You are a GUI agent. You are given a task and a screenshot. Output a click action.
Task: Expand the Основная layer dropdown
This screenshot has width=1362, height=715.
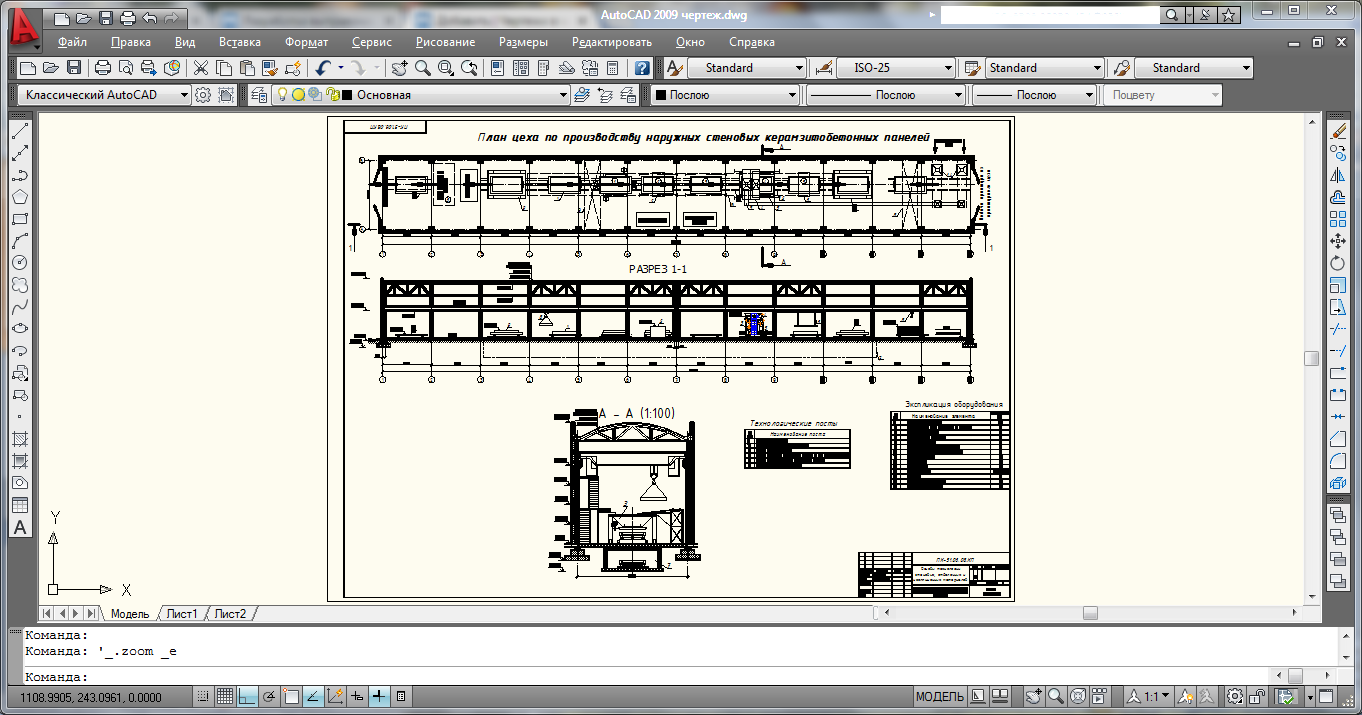tap(563, 95)
